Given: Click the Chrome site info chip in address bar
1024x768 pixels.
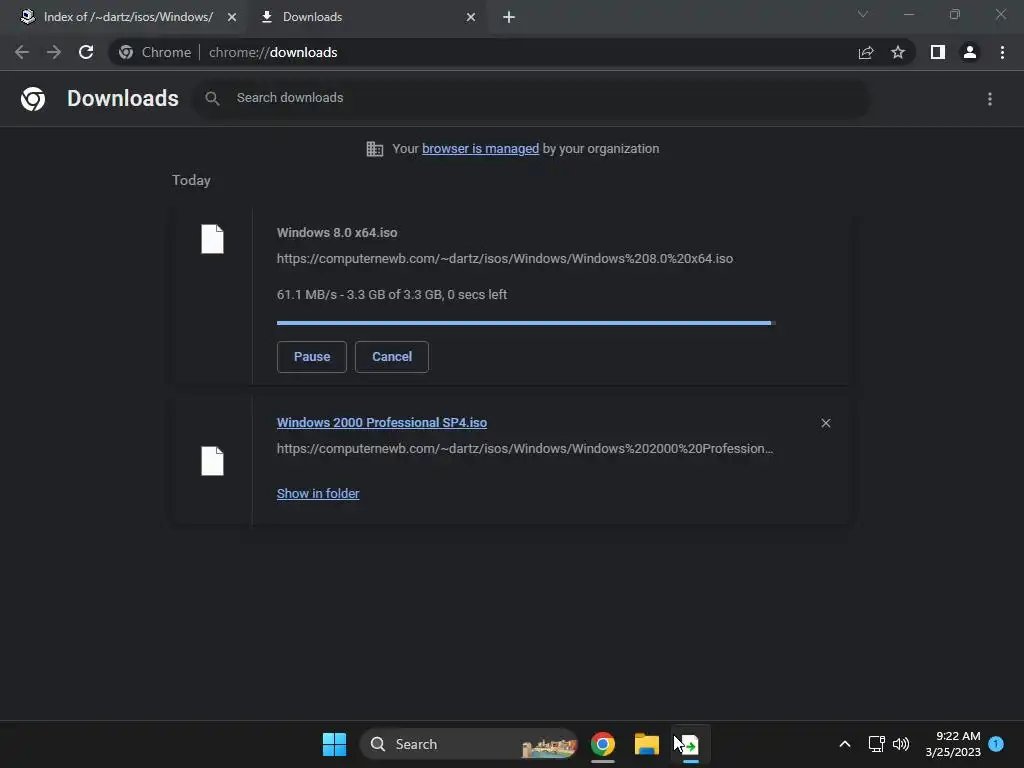Looking at the screenshot, I should 155,52.
